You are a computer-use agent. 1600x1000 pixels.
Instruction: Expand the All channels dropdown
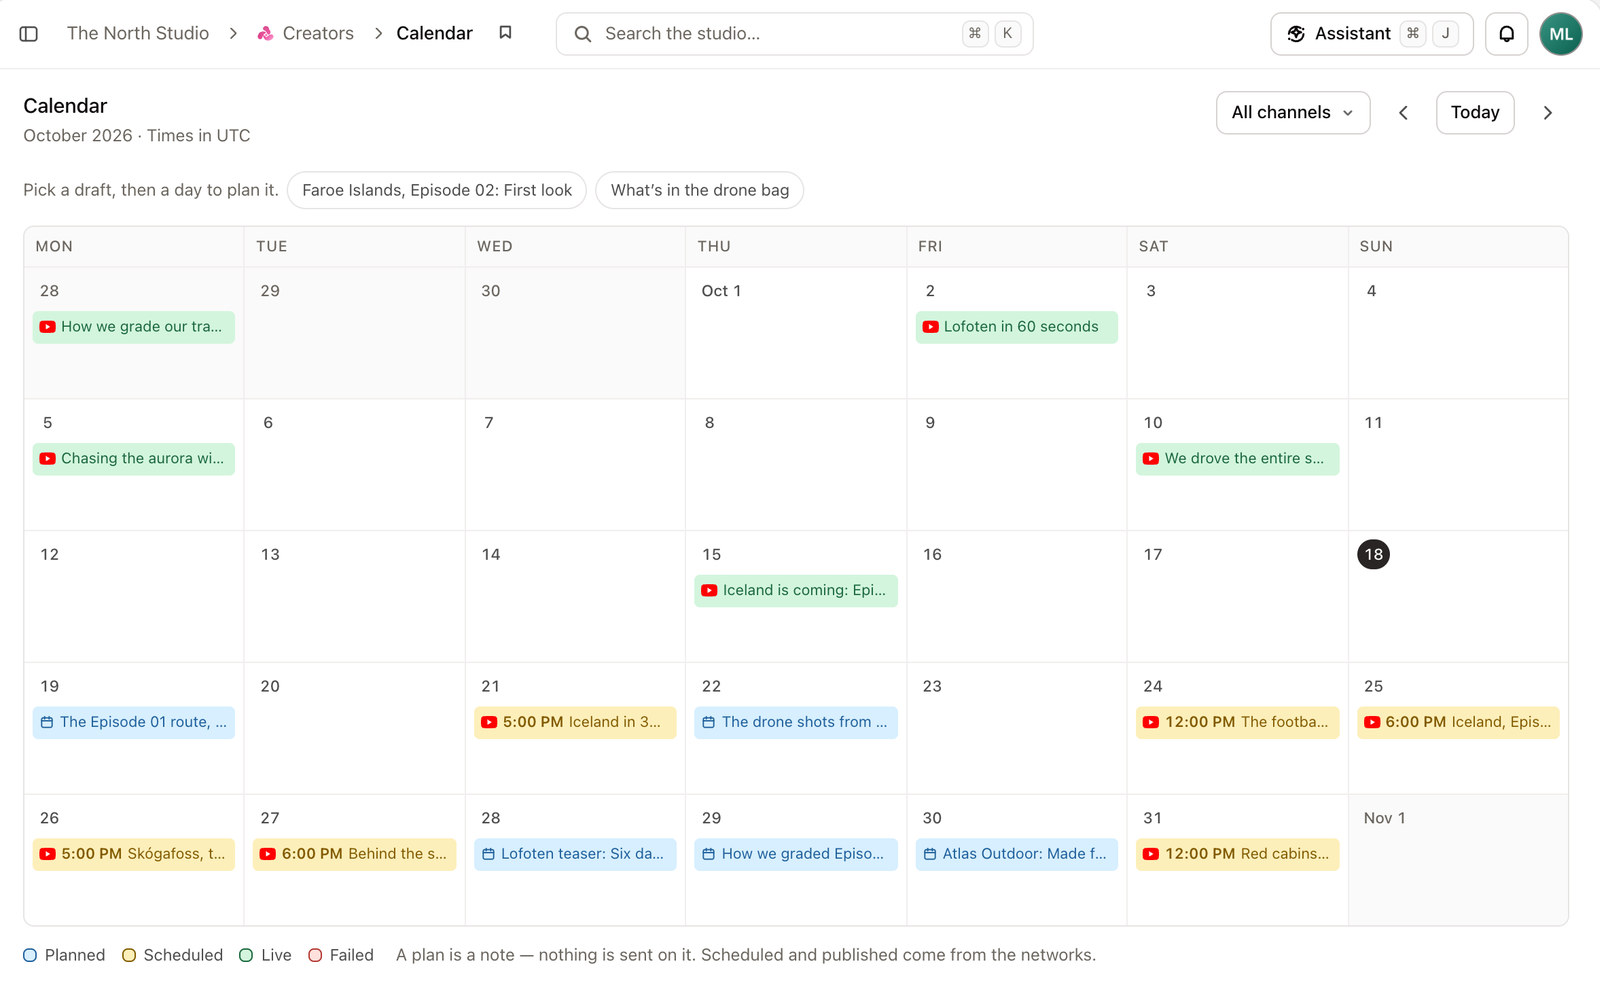click(1293, 113)
